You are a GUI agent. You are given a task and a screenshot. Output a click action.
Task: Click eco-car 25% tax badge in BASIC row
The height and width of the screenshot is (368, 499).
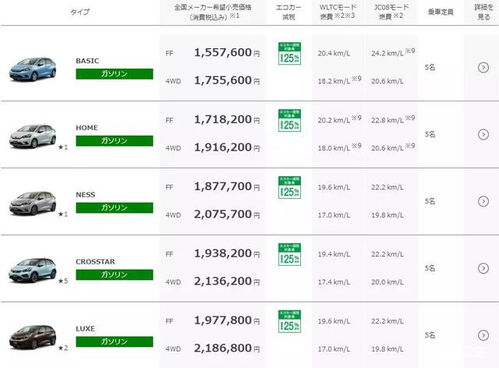tap(289, 53)
